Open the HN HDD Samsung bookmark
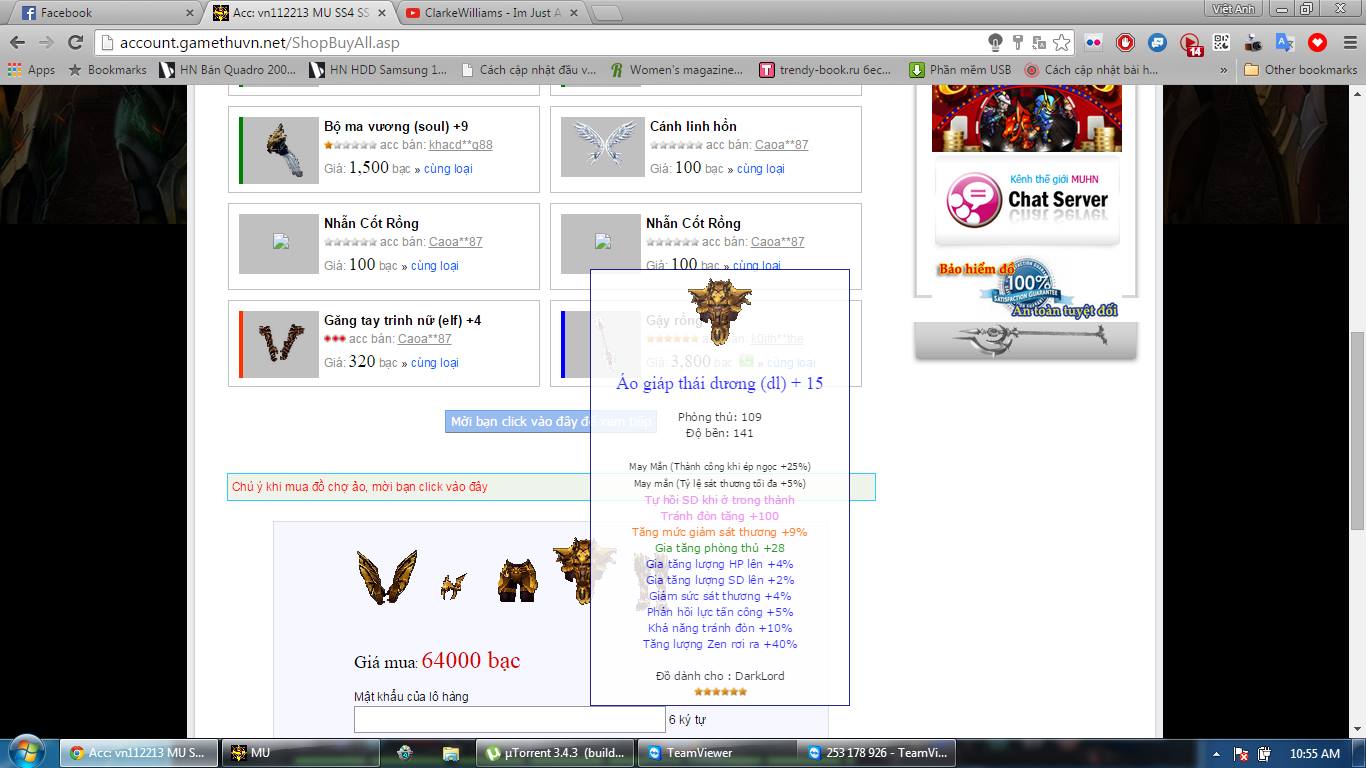 pyautogui.click(x=378, y=70)
